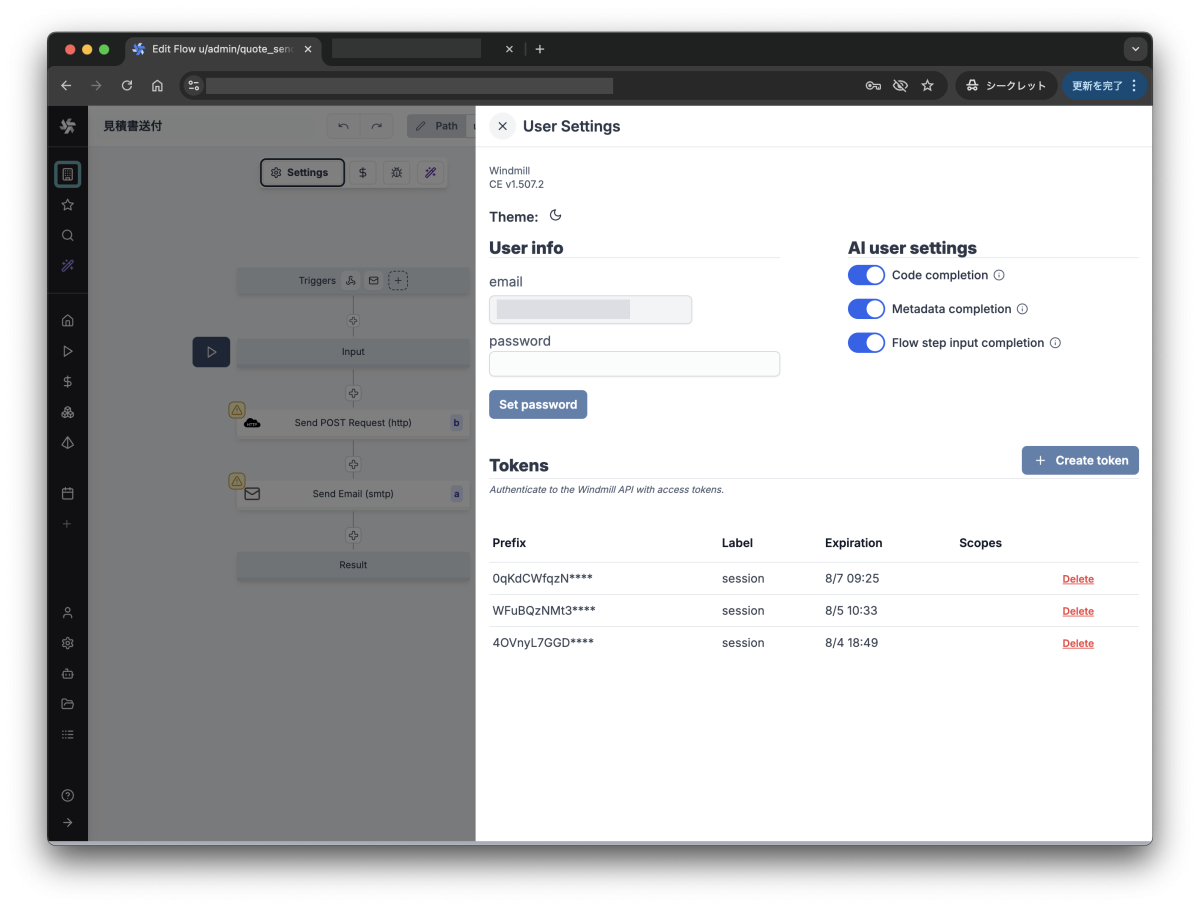Image resolution: width=1200 pixels, height=908 pixels.
Task: Click the Windmill logo in the sidebar
Action: click(67, 126)
